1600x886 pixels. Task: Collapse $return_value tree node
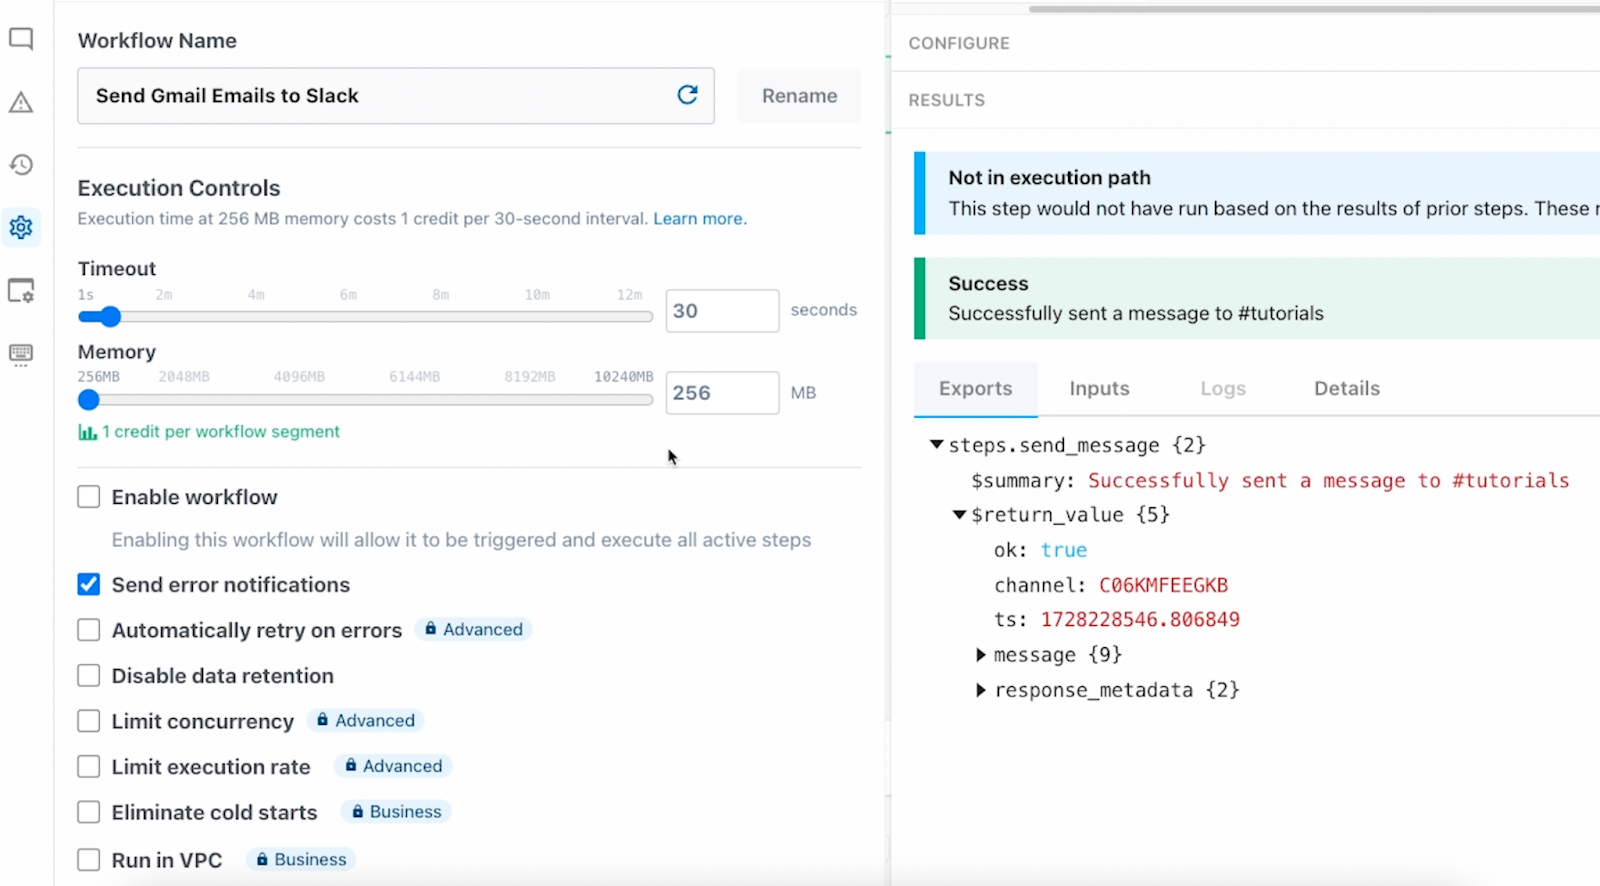tap(959, 514)
